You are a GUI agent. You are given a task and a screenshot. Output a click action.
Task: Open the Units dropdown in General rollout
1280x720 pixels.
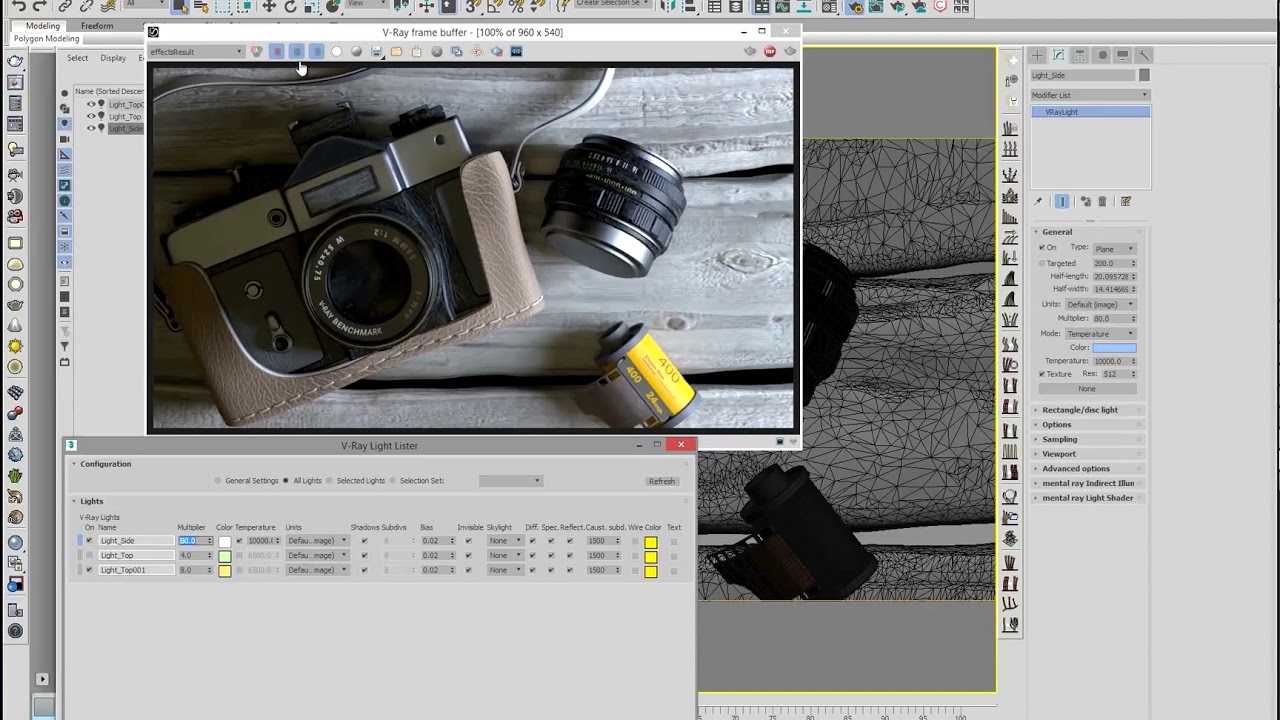click(1100, 304)
